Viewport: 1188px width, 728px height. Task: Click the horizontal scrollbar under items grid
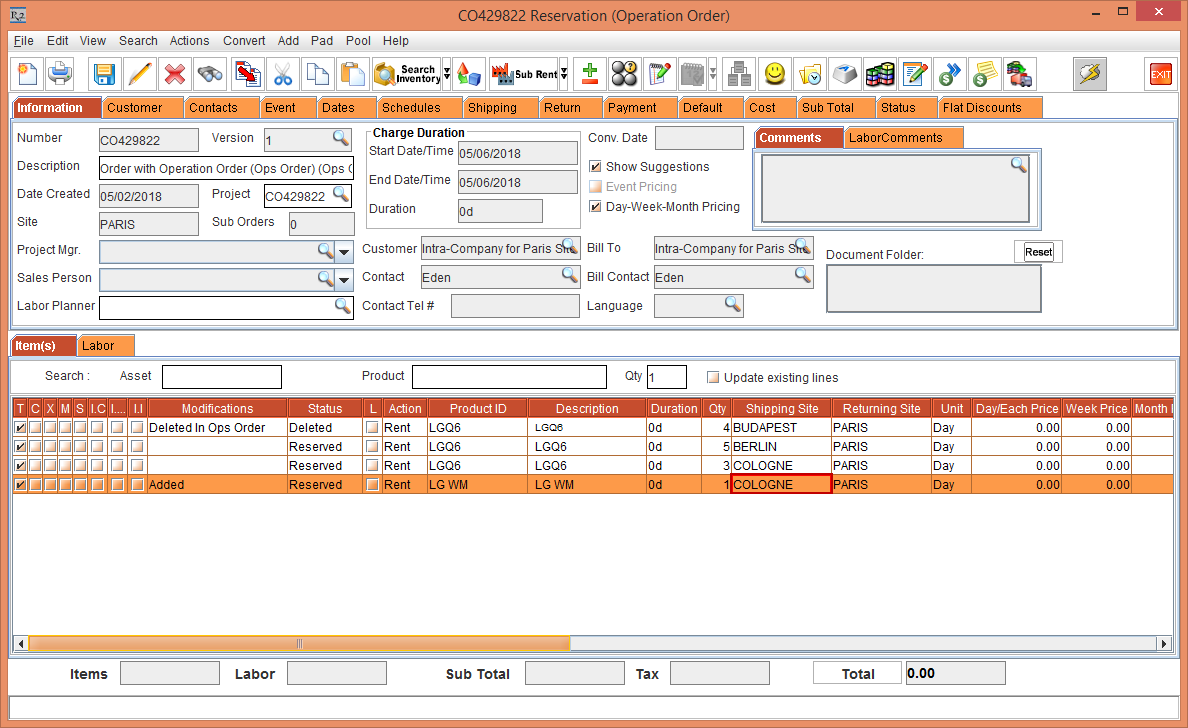(300, 644)
